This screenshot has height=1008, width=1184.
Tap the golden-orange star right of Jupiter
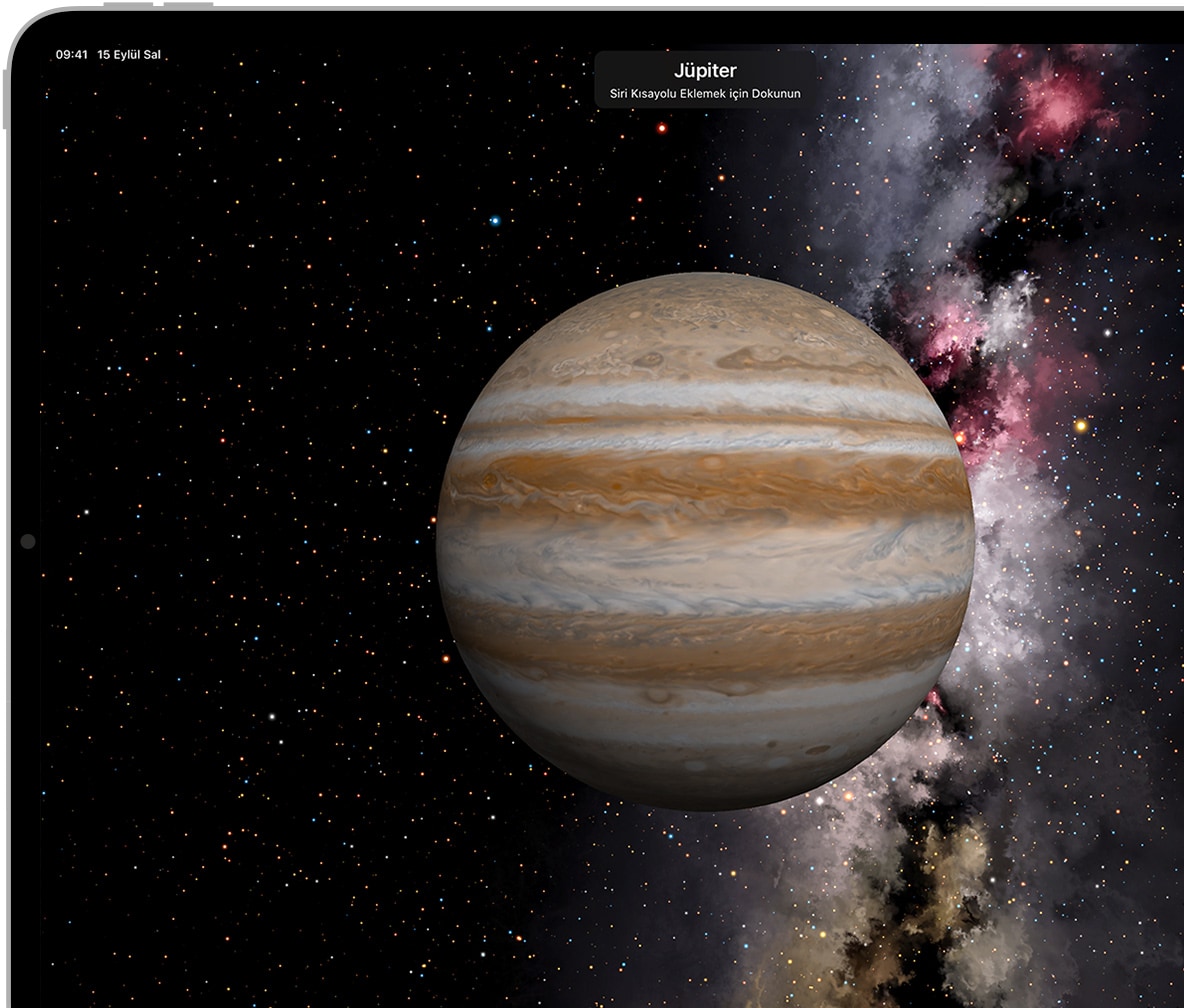(x=1081, y=426)
